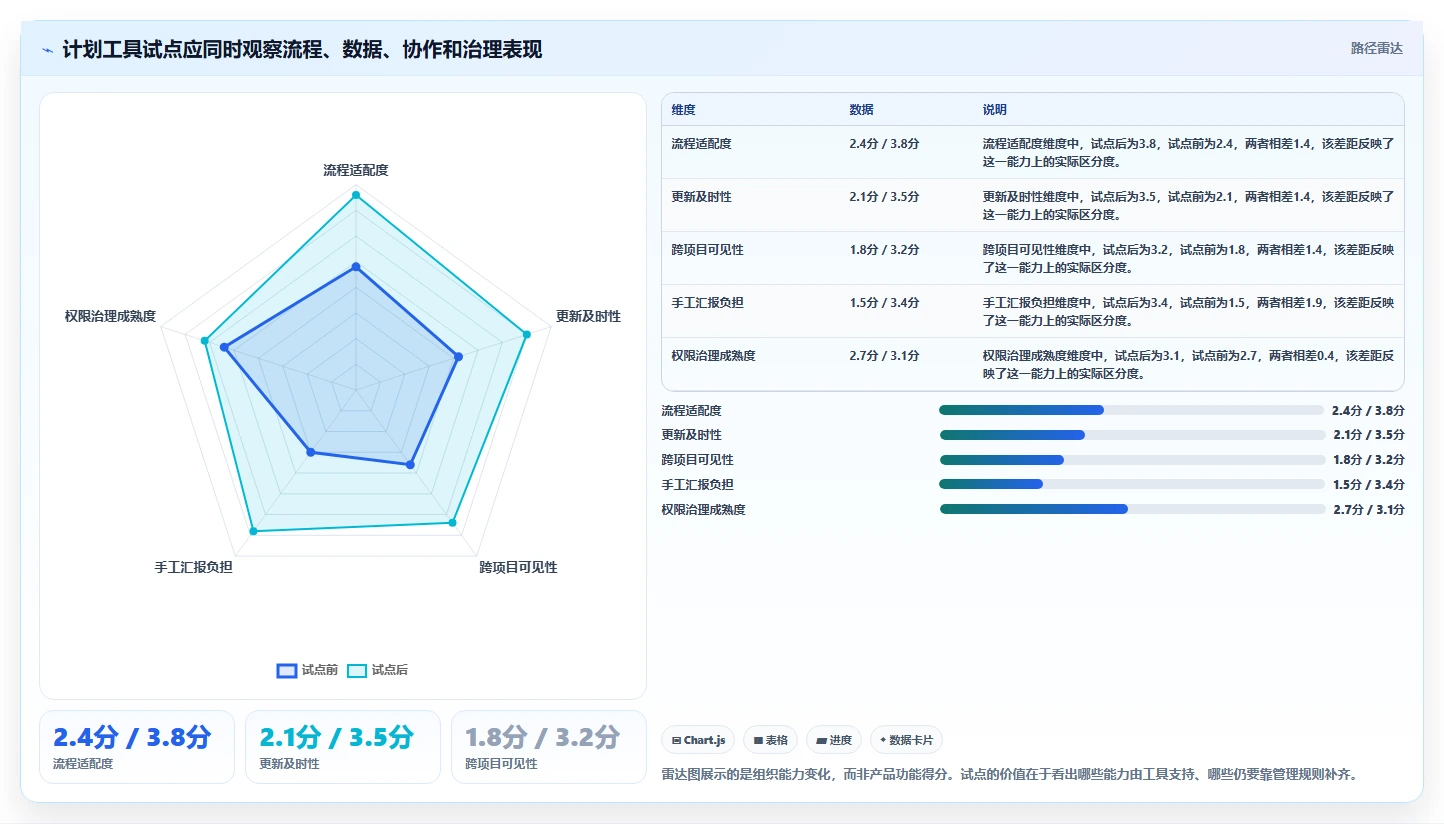Click the table value 2.7分 / 3.1分

click(884, 356)
